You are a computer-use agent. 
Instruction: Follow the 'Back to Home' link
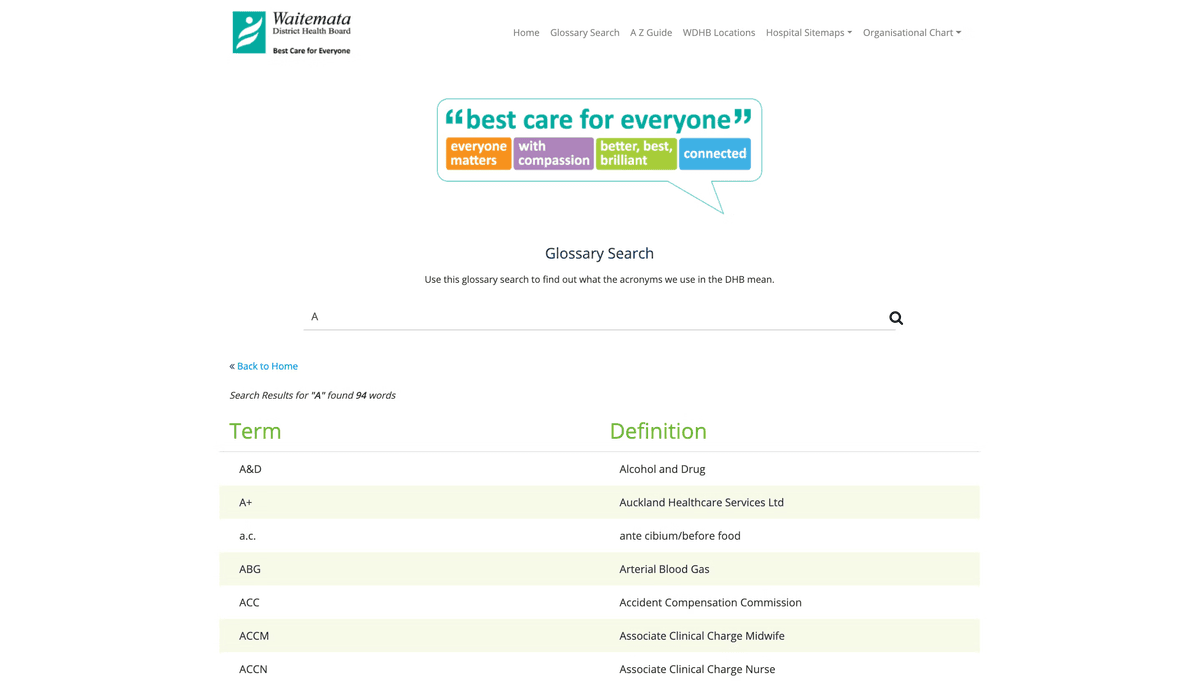click(267, 366)
